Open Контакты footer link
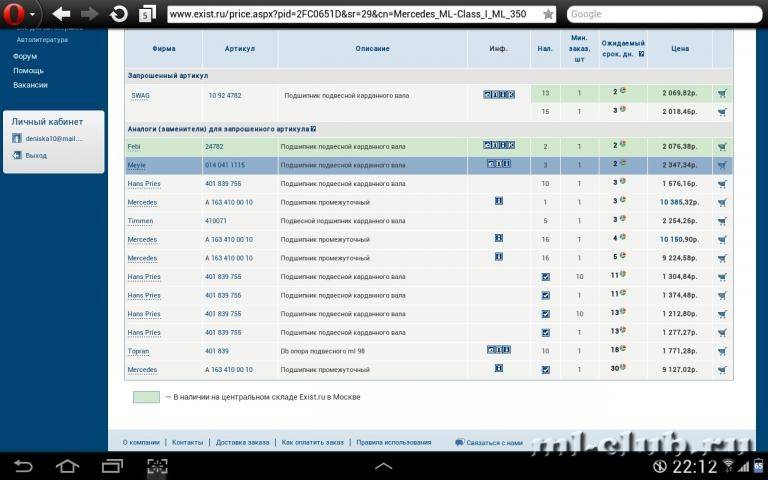Screen dimensions: 768x480 (x=187, y=442)
